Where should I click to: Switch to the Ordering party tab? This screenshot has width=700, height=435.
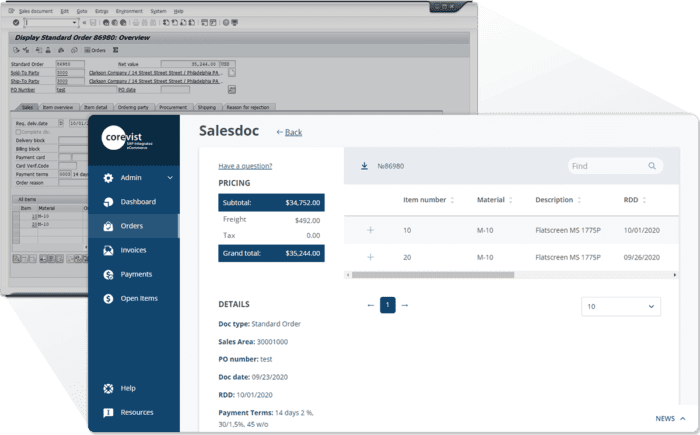tap(133, 107)
